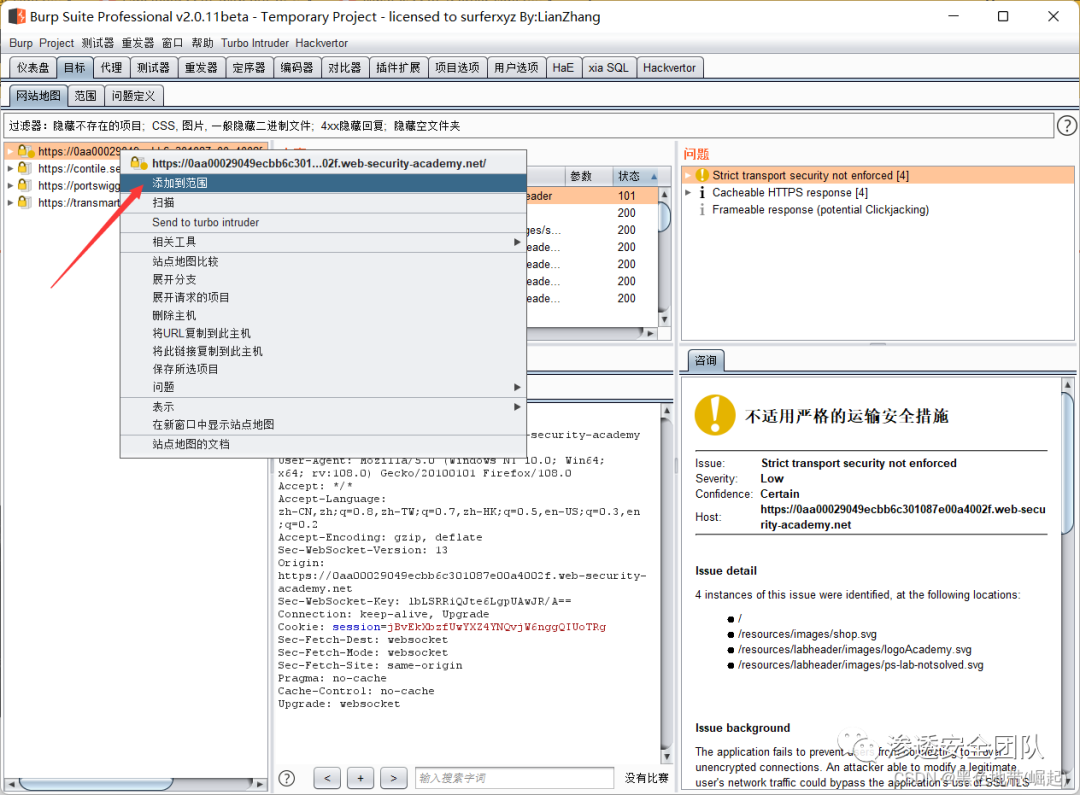Click the search help icon below request viewer
The height and width of the screenshot is (795, 1080).
tap(287, 778)
